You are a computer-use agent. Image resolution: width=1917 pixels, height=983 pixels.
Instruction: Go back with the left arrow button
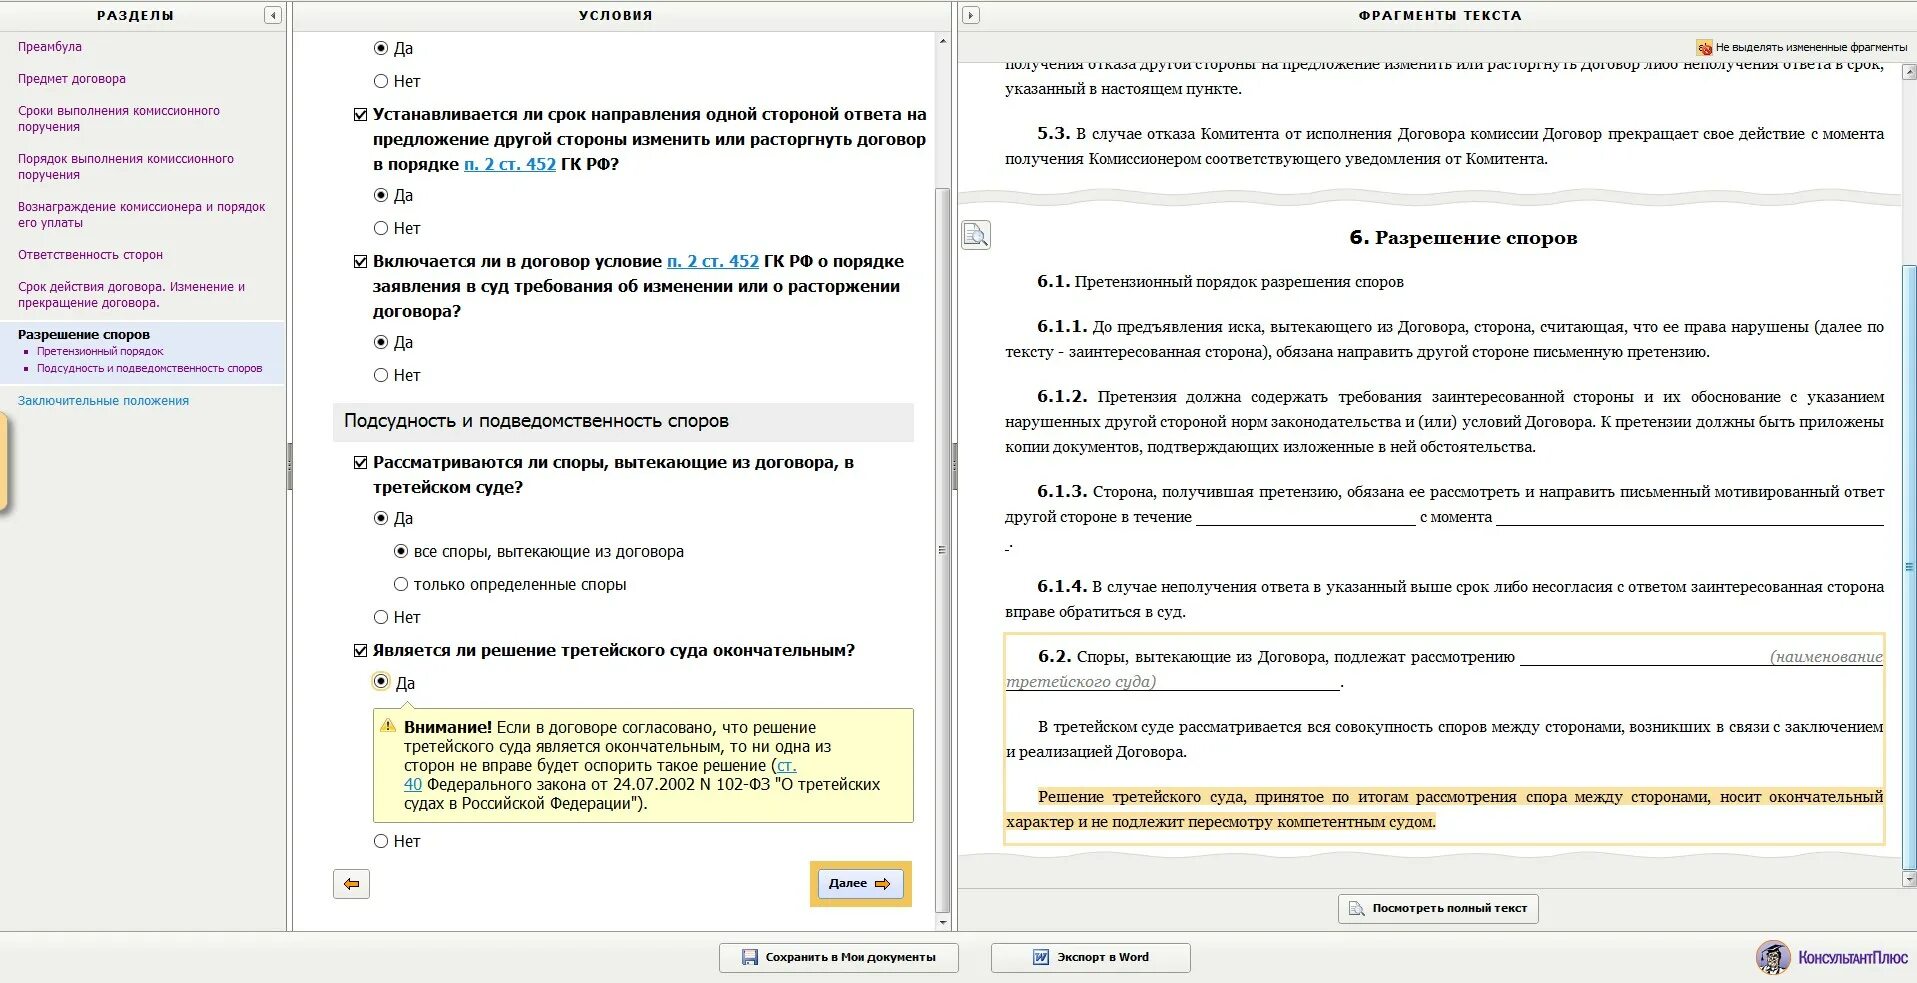(x=351, y=884)
